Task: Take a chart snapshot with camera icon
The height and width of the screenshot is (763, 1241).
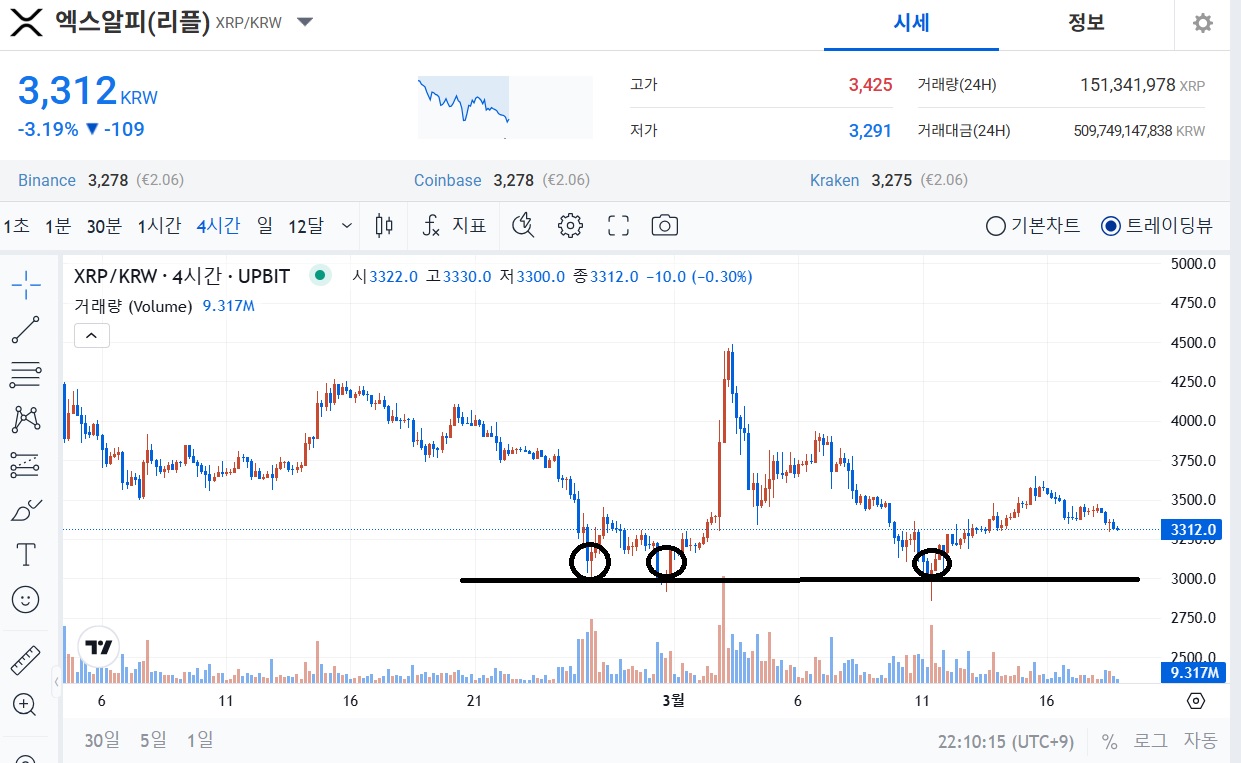Action: [665, 225]
